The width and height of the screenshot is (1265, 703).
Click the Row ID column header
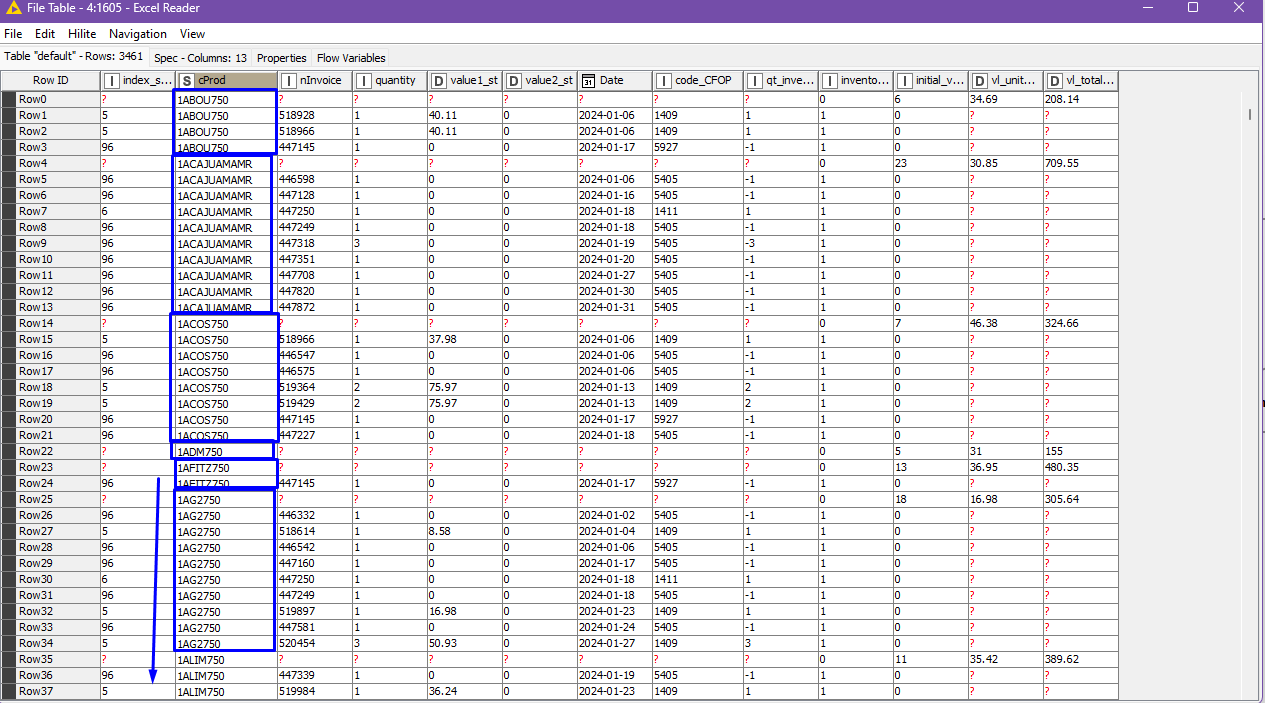(50, 80)
